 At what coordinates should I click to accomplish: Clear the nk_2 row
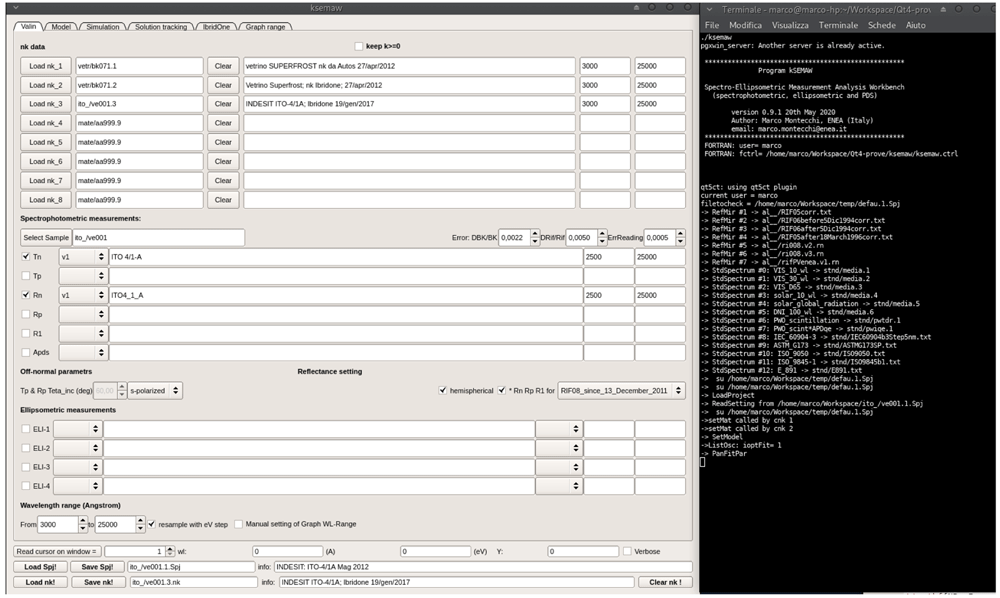tap(223, 85)
